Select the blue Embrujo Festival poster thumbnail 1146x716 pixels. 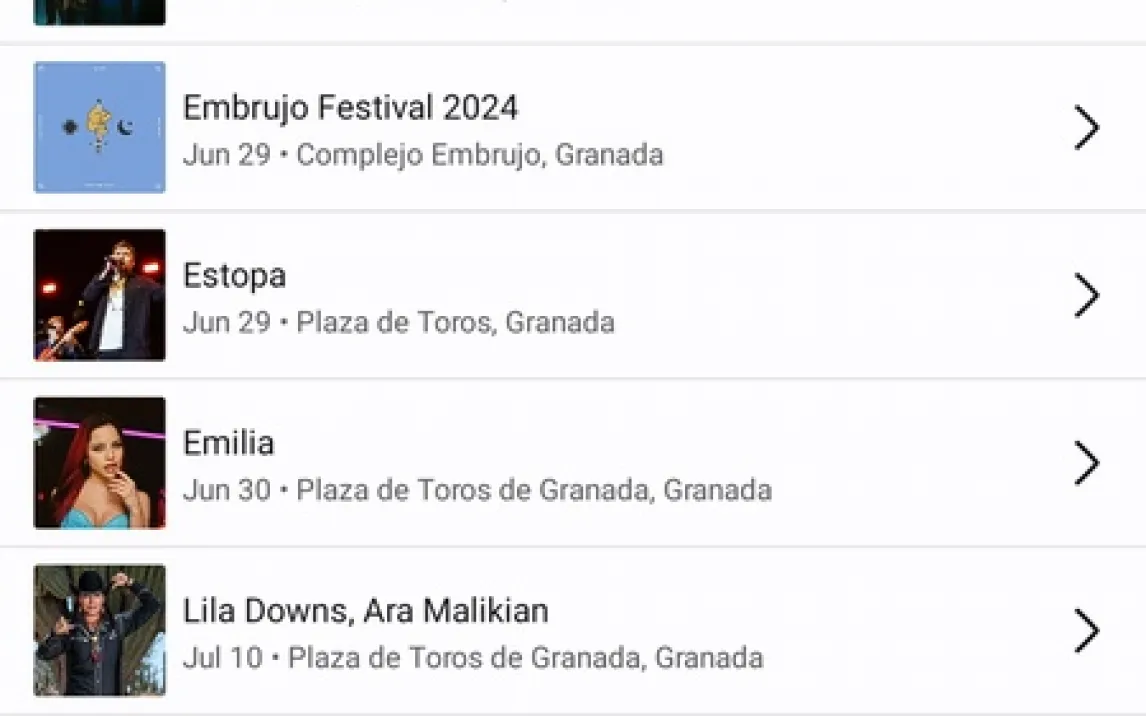(100, 127)
